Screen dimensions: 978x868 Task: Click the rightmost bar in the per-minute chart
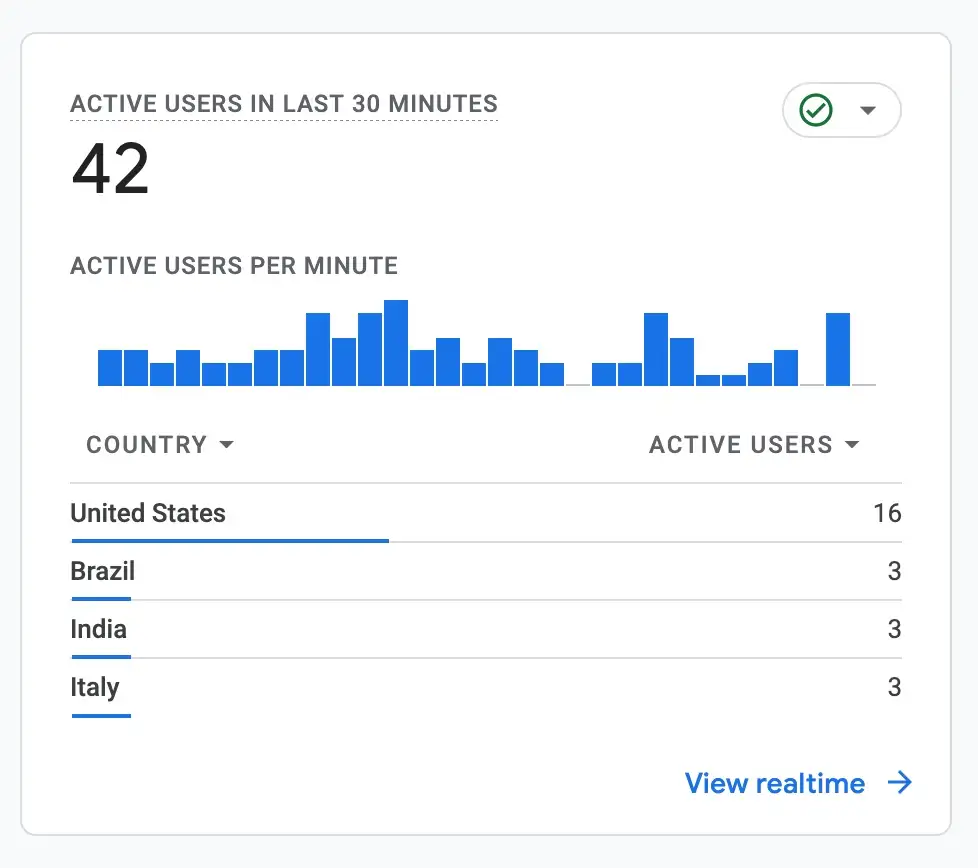tap(838, 349)
